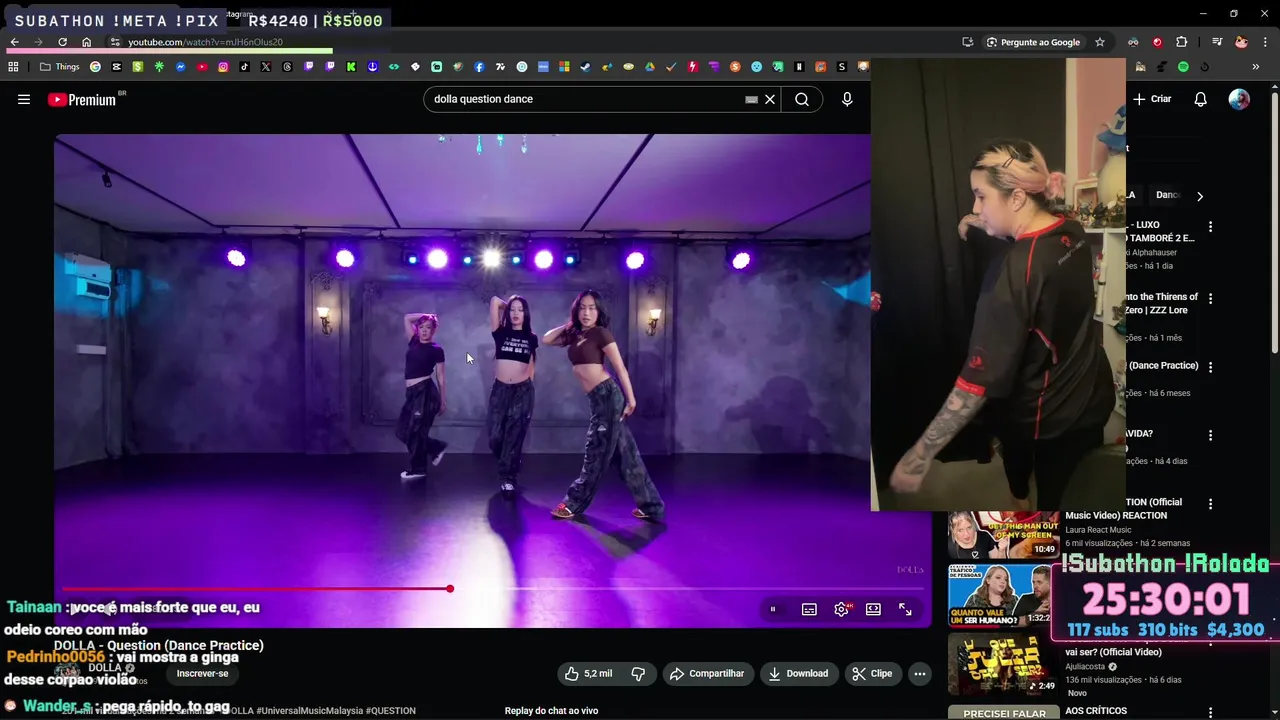Like the video (5,2 mil)
Image resolution: width=1280 pixels, height=720 pixels.
pos(587,674)
